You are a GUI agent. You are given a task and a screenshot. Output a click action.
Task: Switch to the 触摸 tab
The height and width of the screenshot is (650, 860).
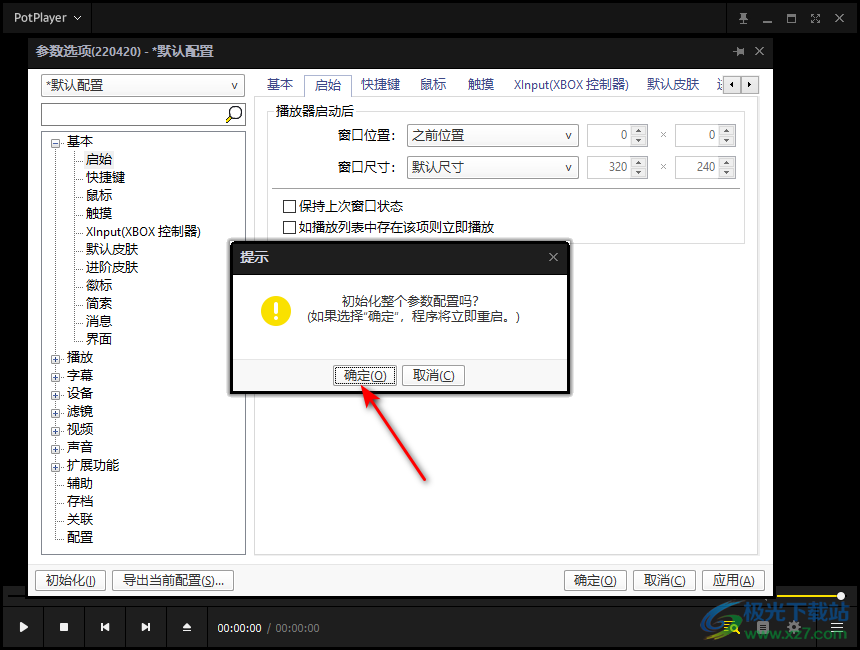click(x=481, y=84)
